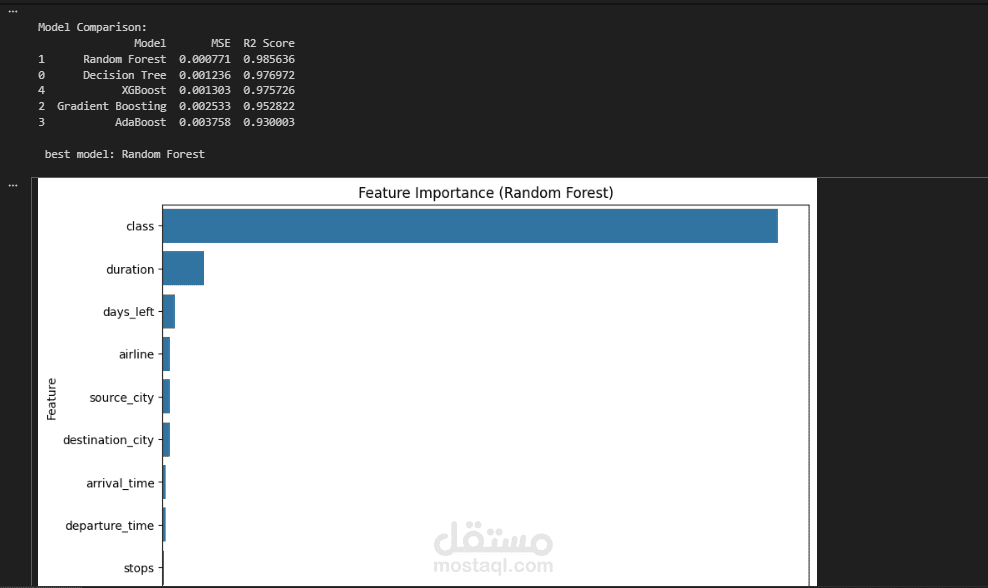The height and width of the screenshot is (588, 988).
Task: Click the 'stops' axis label
Action: point(139,568)
